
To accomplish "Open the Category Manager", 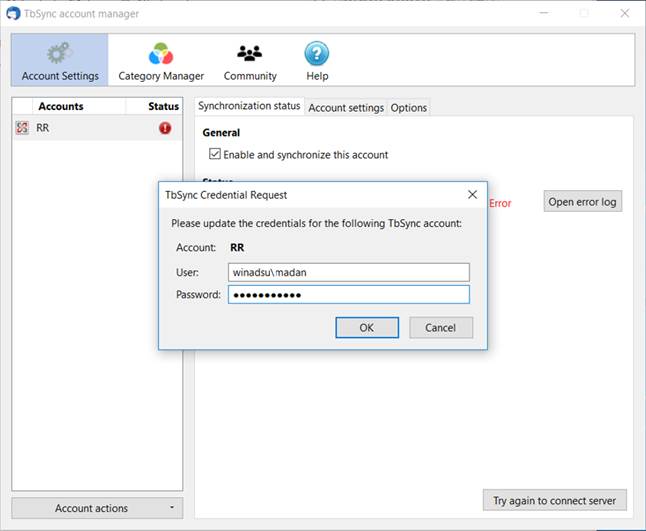I will point(161,61).
